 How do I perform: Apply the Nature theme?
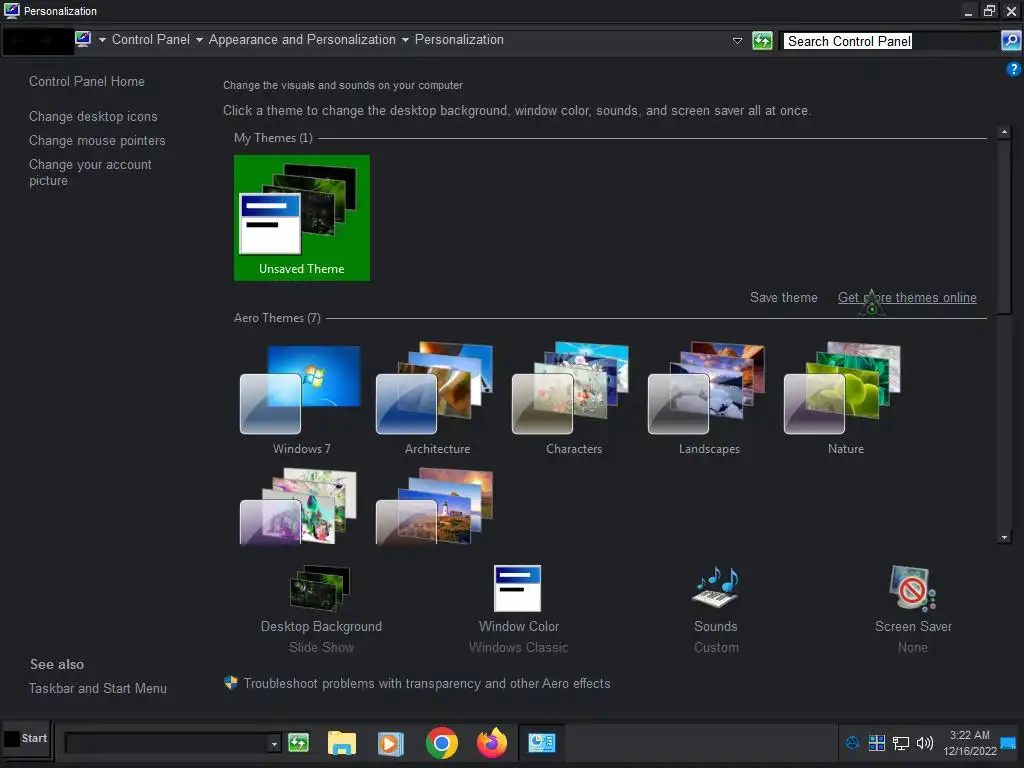(844, 398)
